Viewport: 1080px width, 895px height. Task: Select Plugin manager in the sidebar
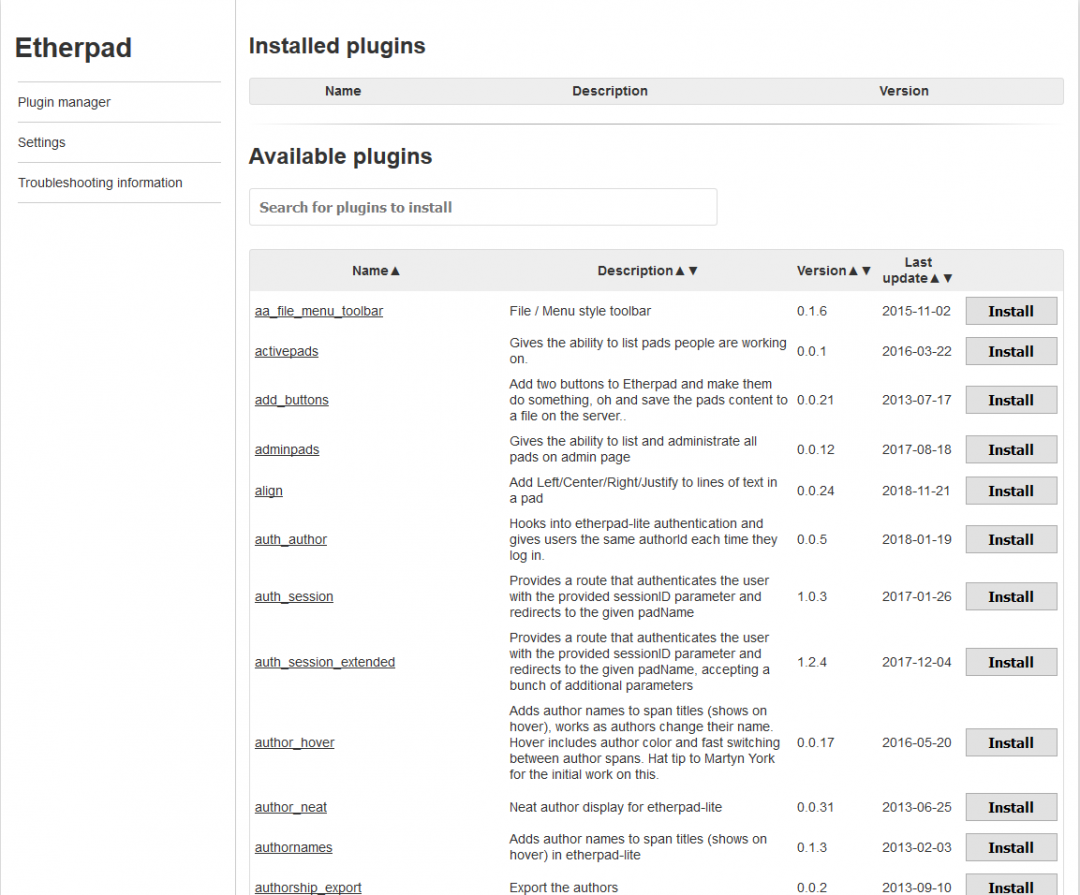(61, 102)
